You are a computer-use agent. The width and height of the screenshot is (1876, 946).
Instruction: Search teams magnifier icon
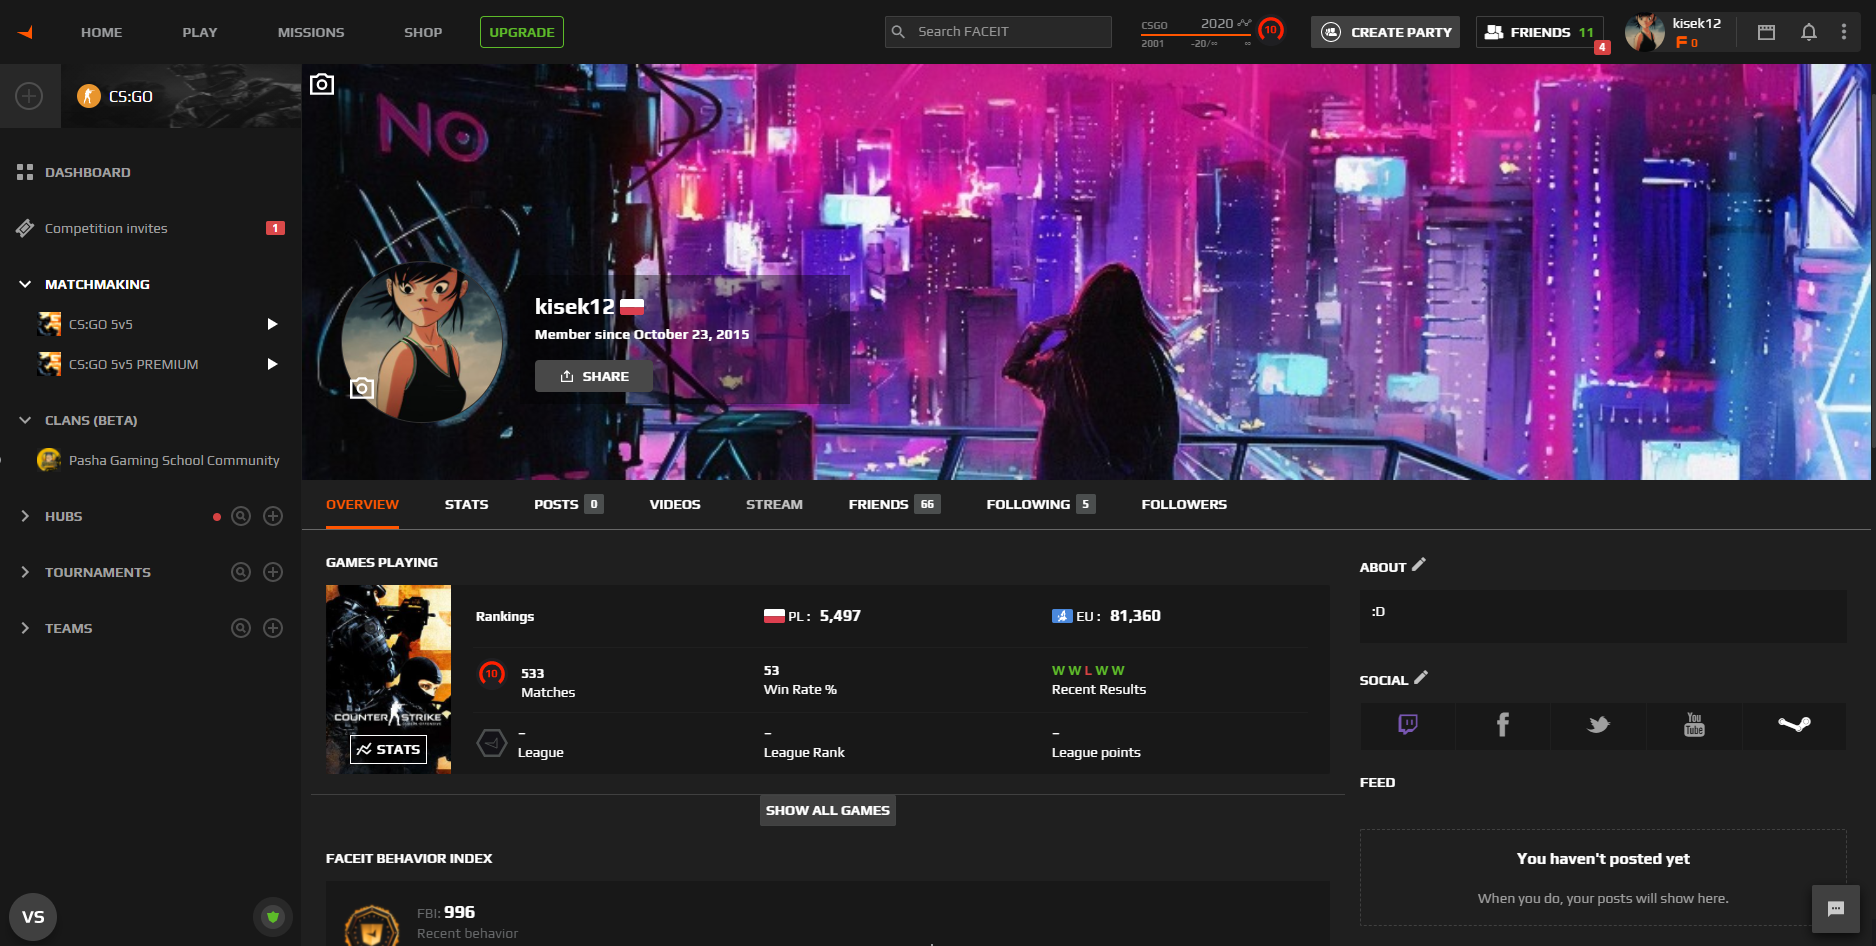241,628
